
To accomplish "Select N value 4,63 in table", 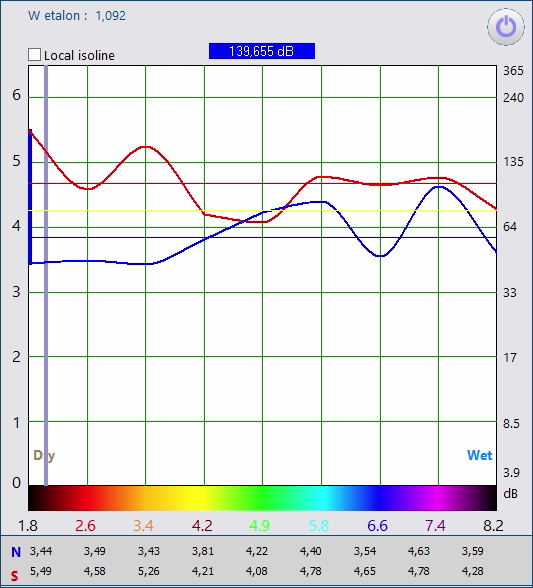I will pyautogui.click(x=419, y=551).
